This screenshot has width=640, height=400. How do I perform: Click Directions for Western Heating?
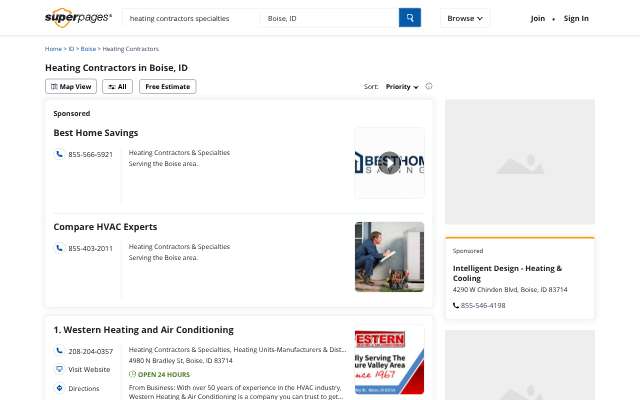click(84, 388)
